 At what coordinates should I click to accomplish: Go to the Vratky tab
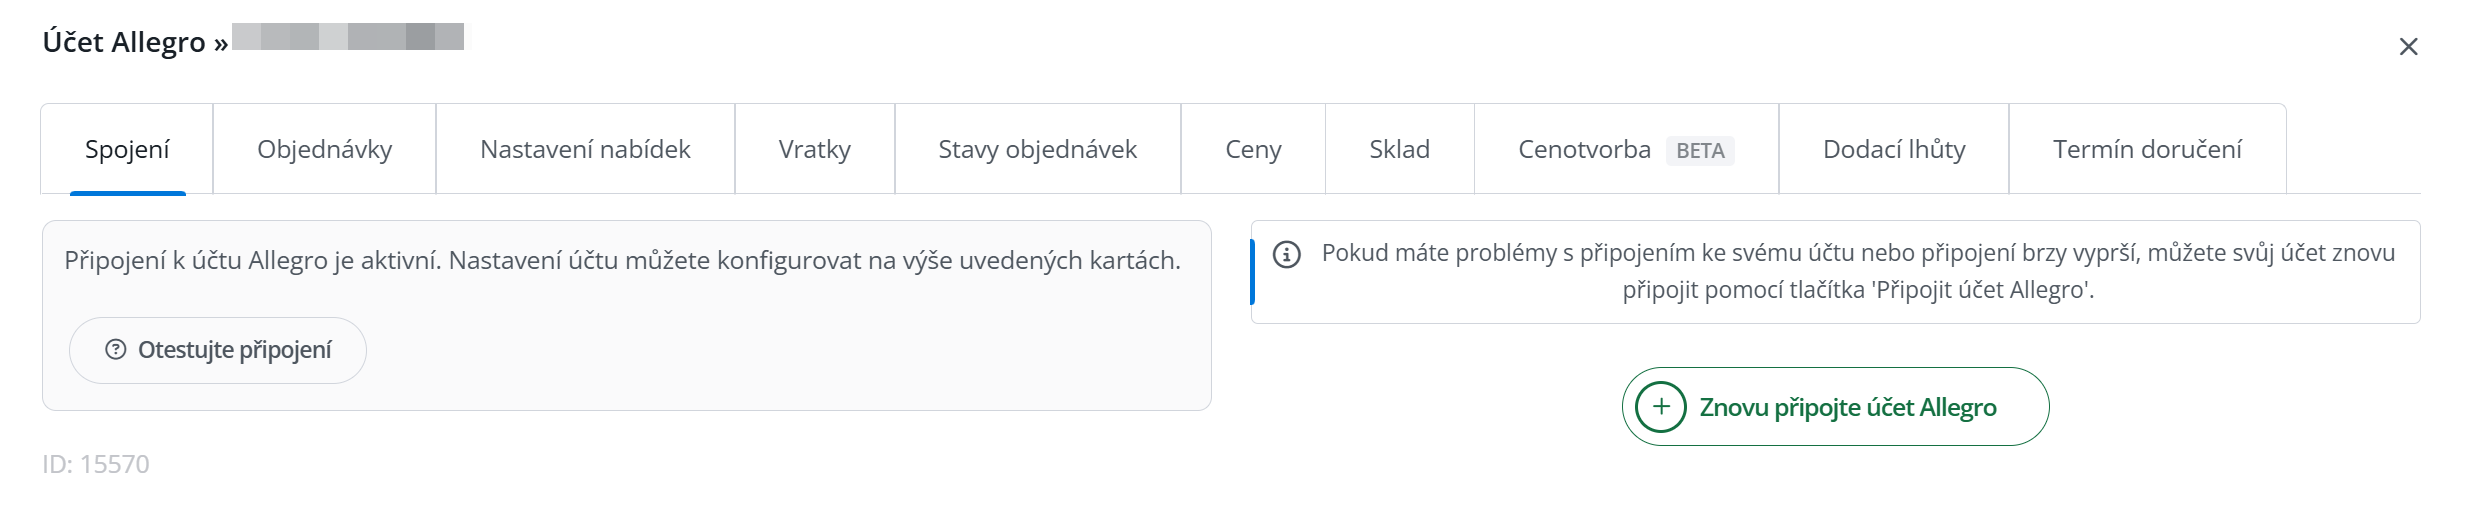click(x=815, y=149)
